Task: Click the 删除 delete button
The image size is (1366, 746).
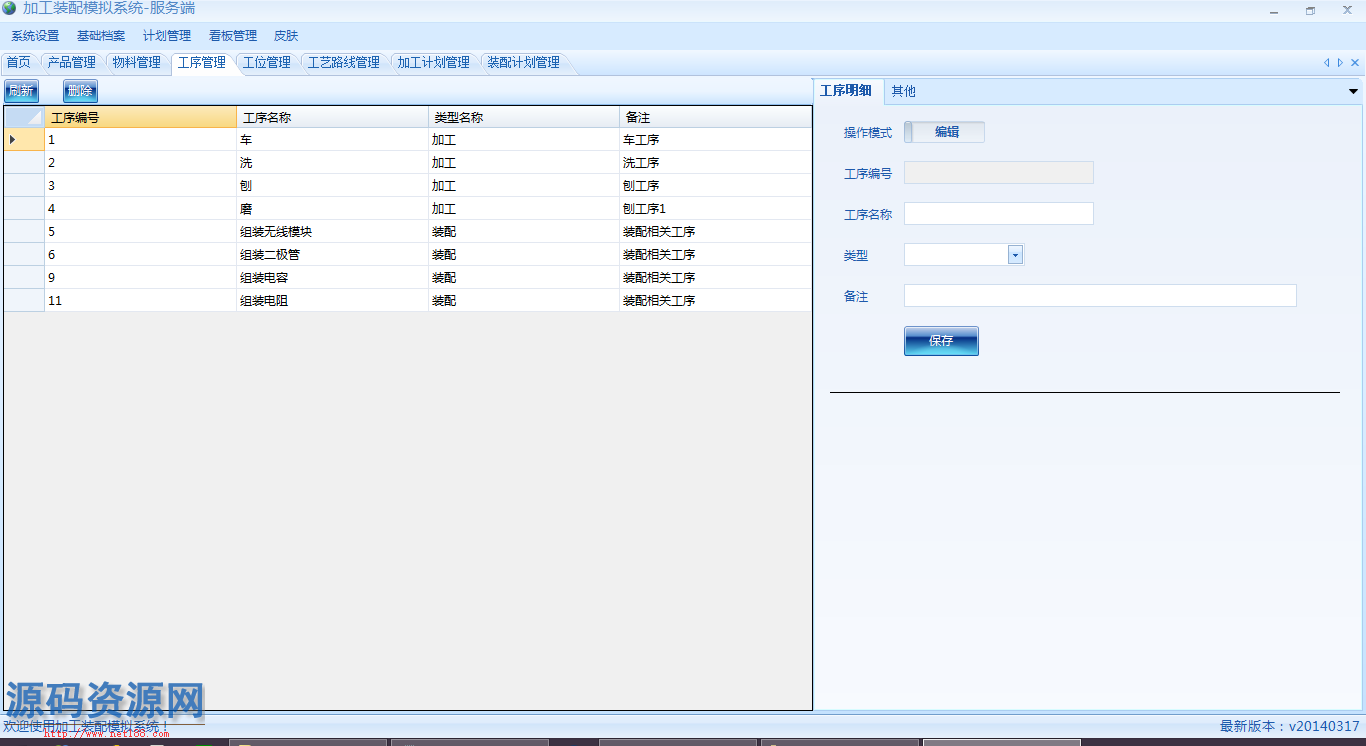Action: pos(80,91)
